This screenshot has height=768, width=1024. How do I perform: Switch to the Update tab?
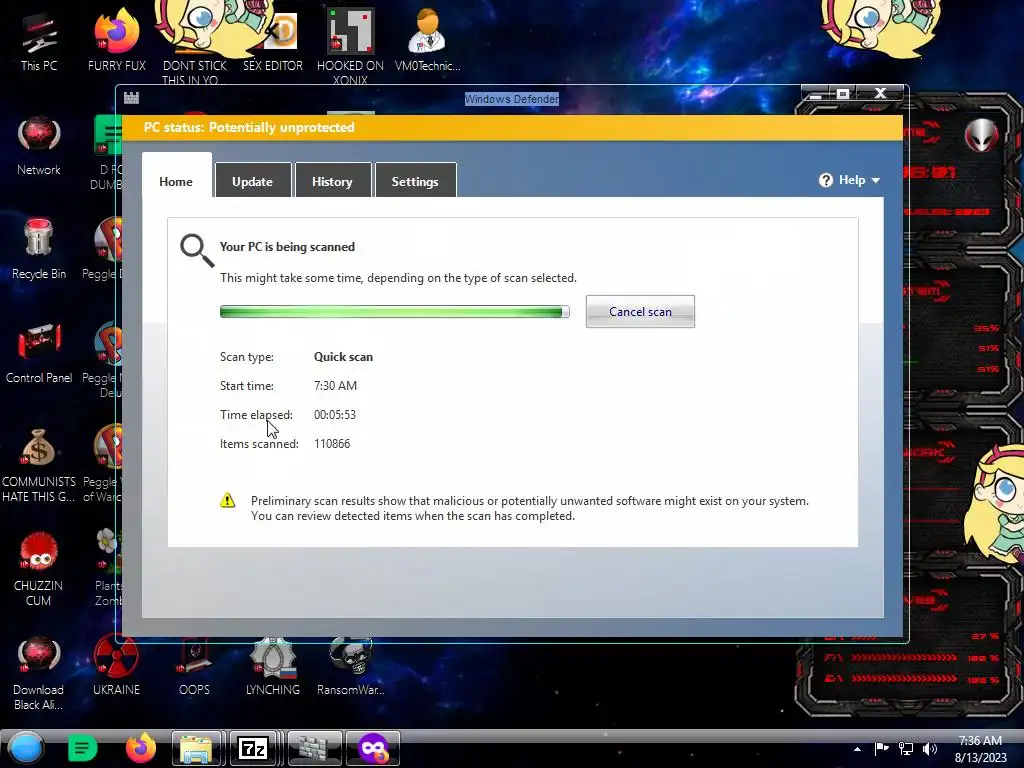(253, 180)
